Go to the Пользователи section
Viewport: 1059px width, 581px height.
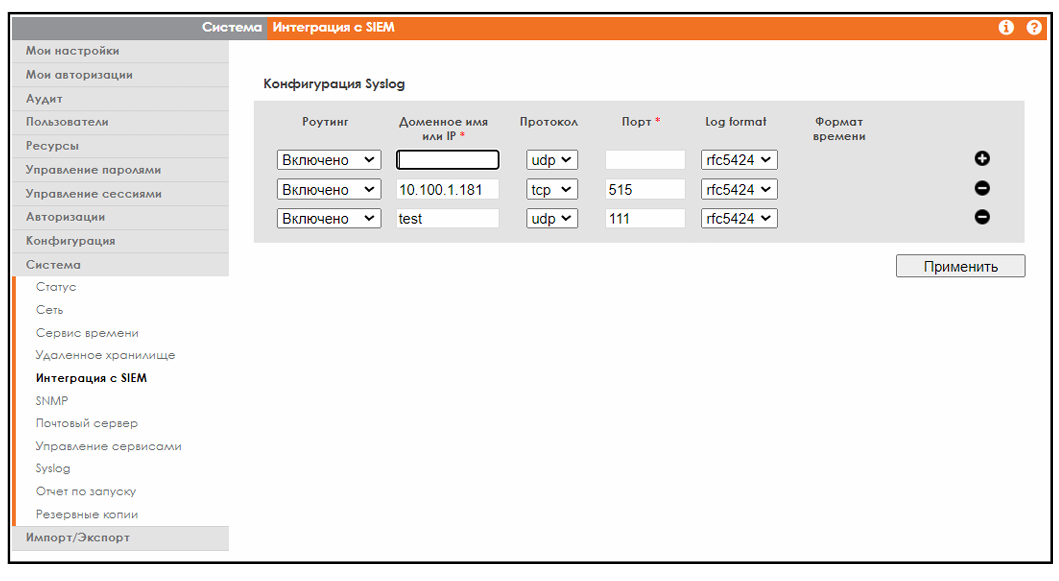[67, 122]
